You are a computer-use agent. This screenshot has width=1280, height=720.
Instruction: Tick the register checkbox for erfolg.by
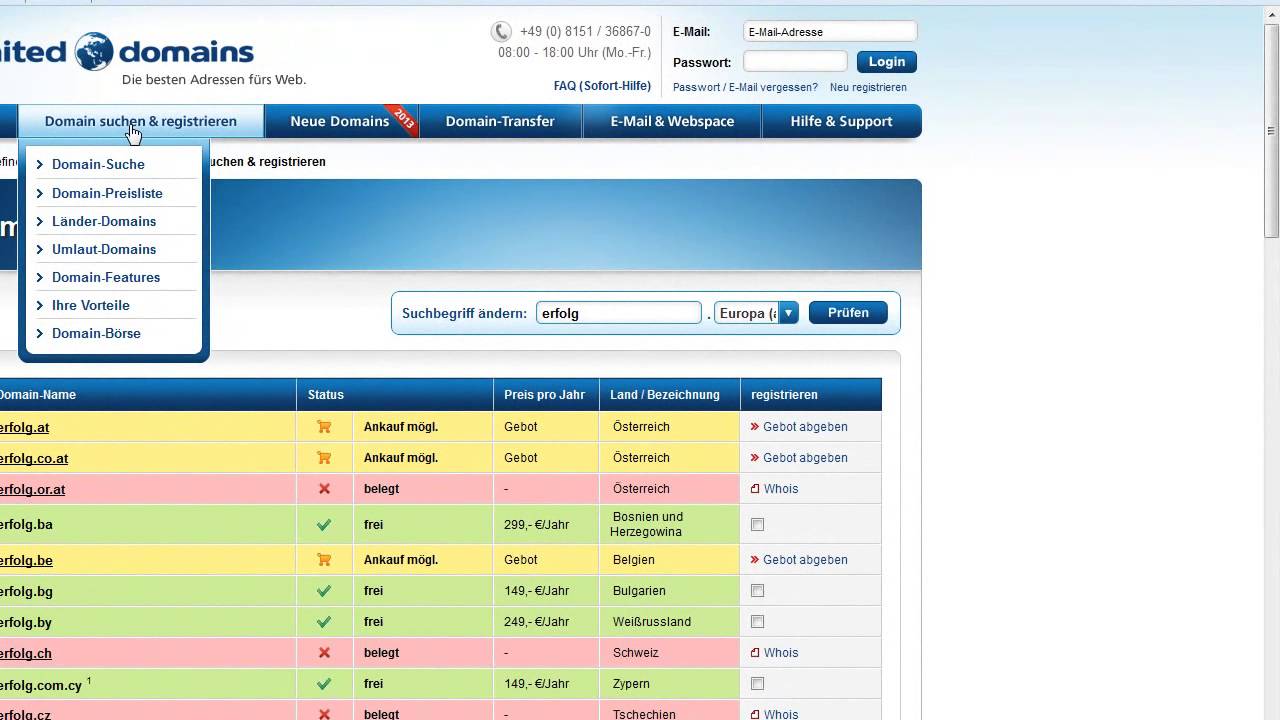point(757,622)
